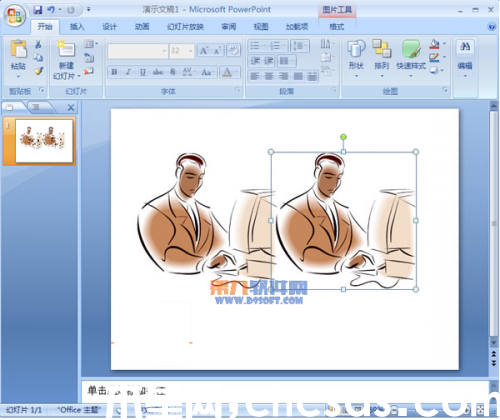
Task: Align text to the left
Action: (255, 76)
